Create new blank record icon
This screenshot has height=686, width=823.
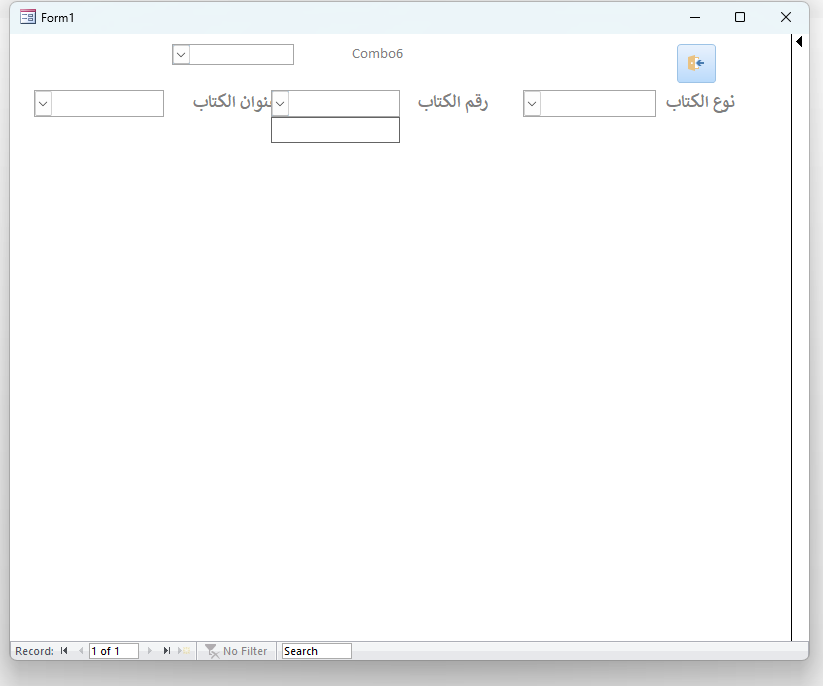coord(184,651)
